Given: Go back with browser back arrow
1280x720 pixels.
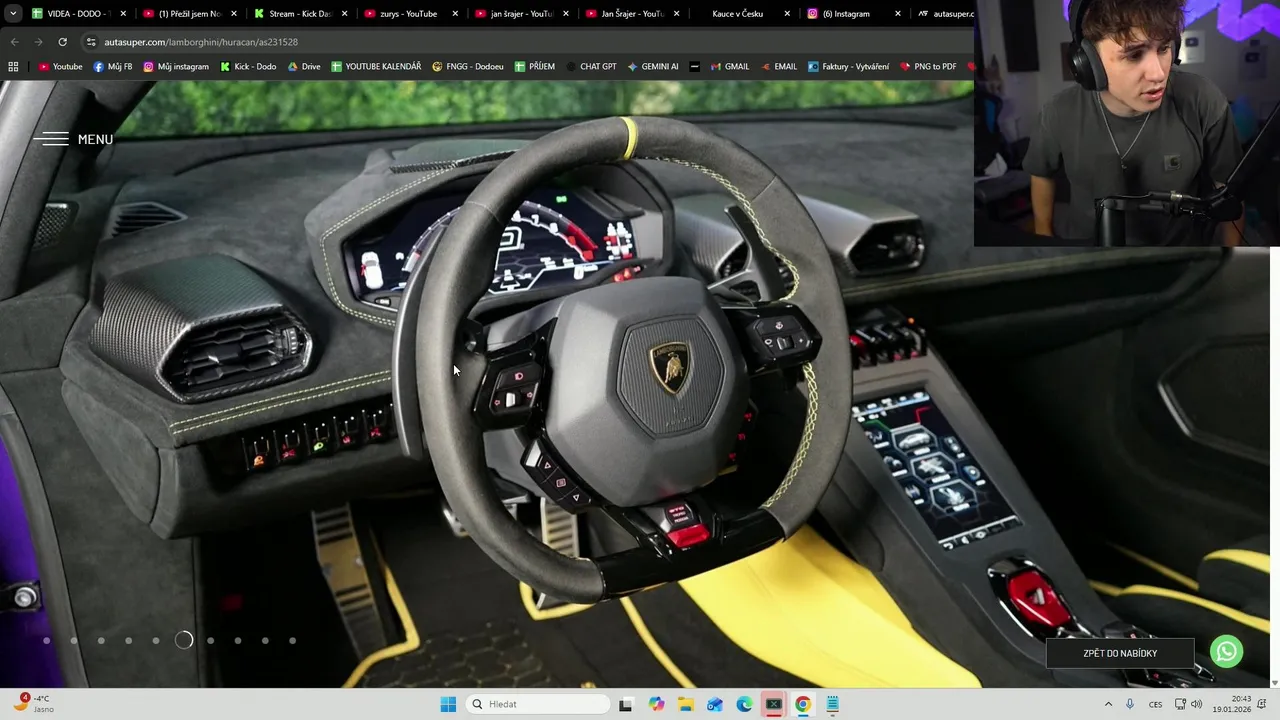Looking at the screenshot, I should [14, 42].
